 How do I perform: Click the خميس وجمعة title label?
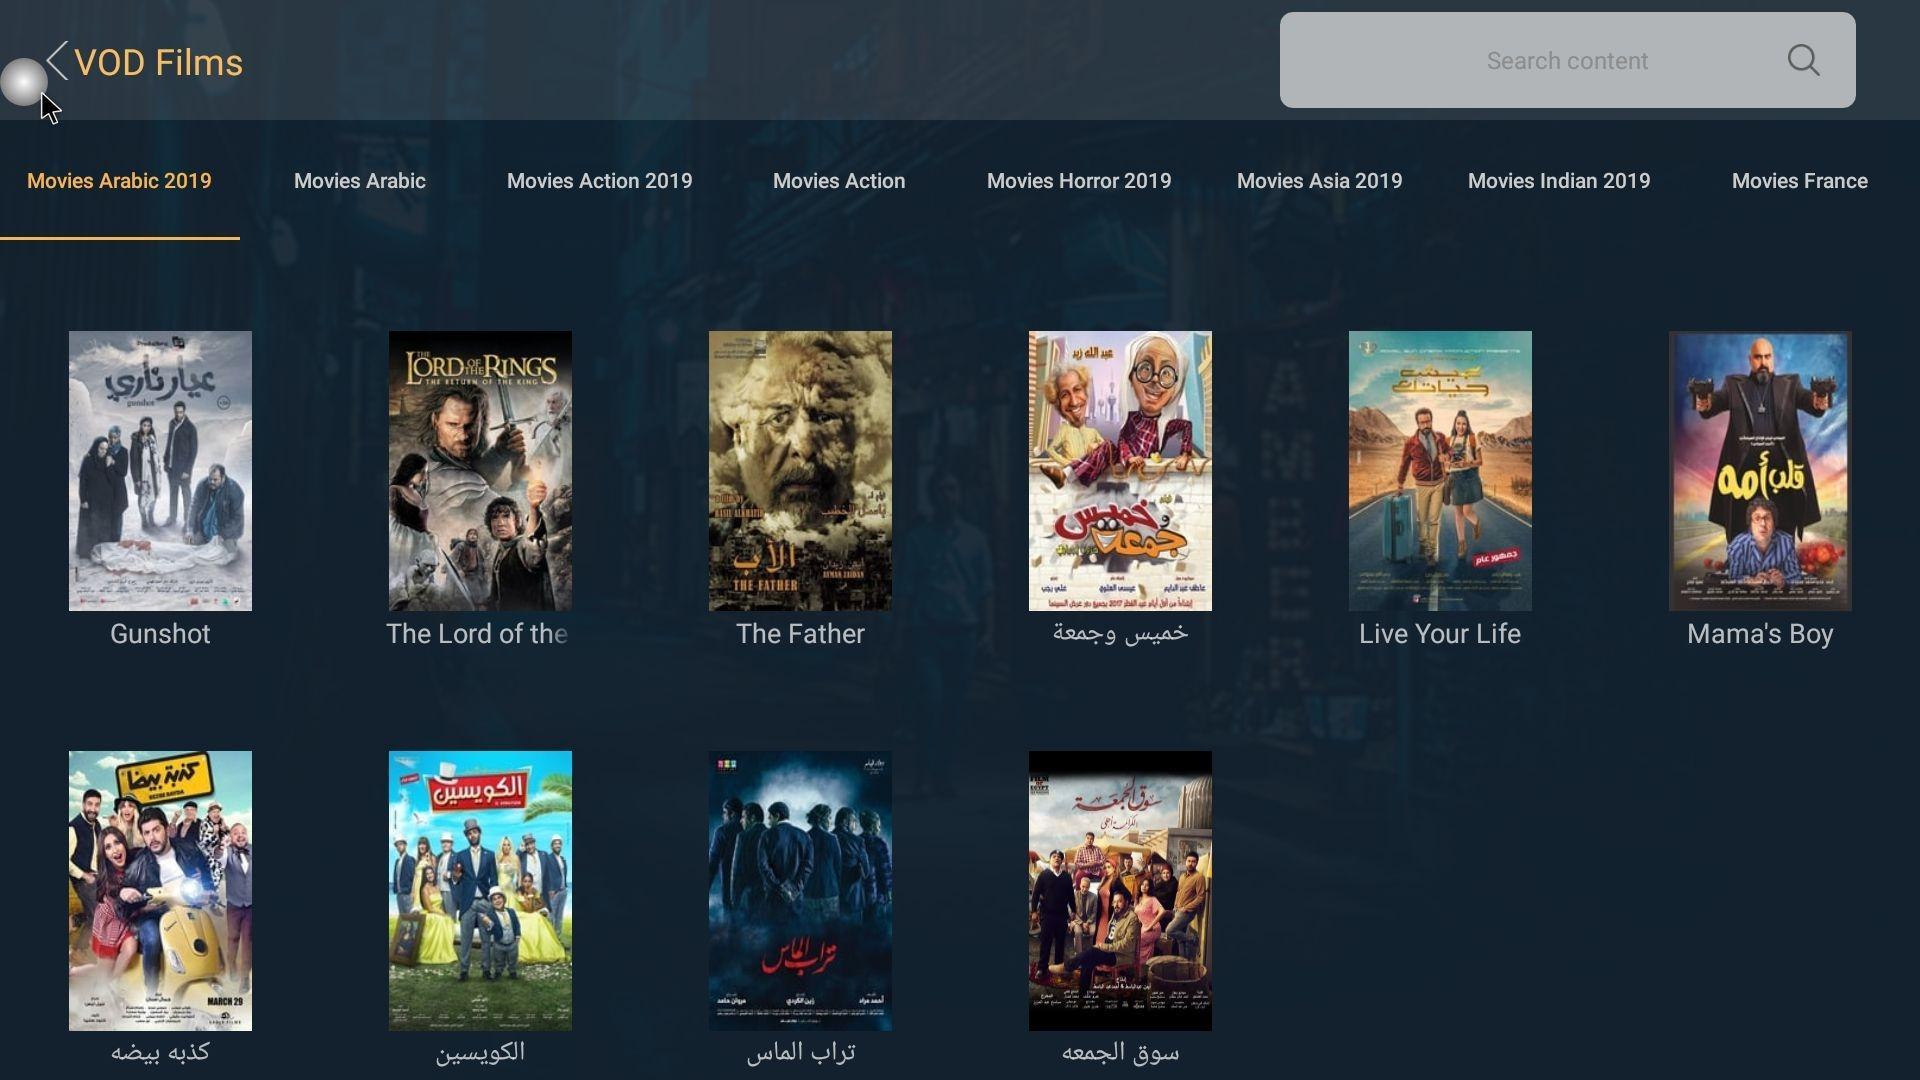1120,633
